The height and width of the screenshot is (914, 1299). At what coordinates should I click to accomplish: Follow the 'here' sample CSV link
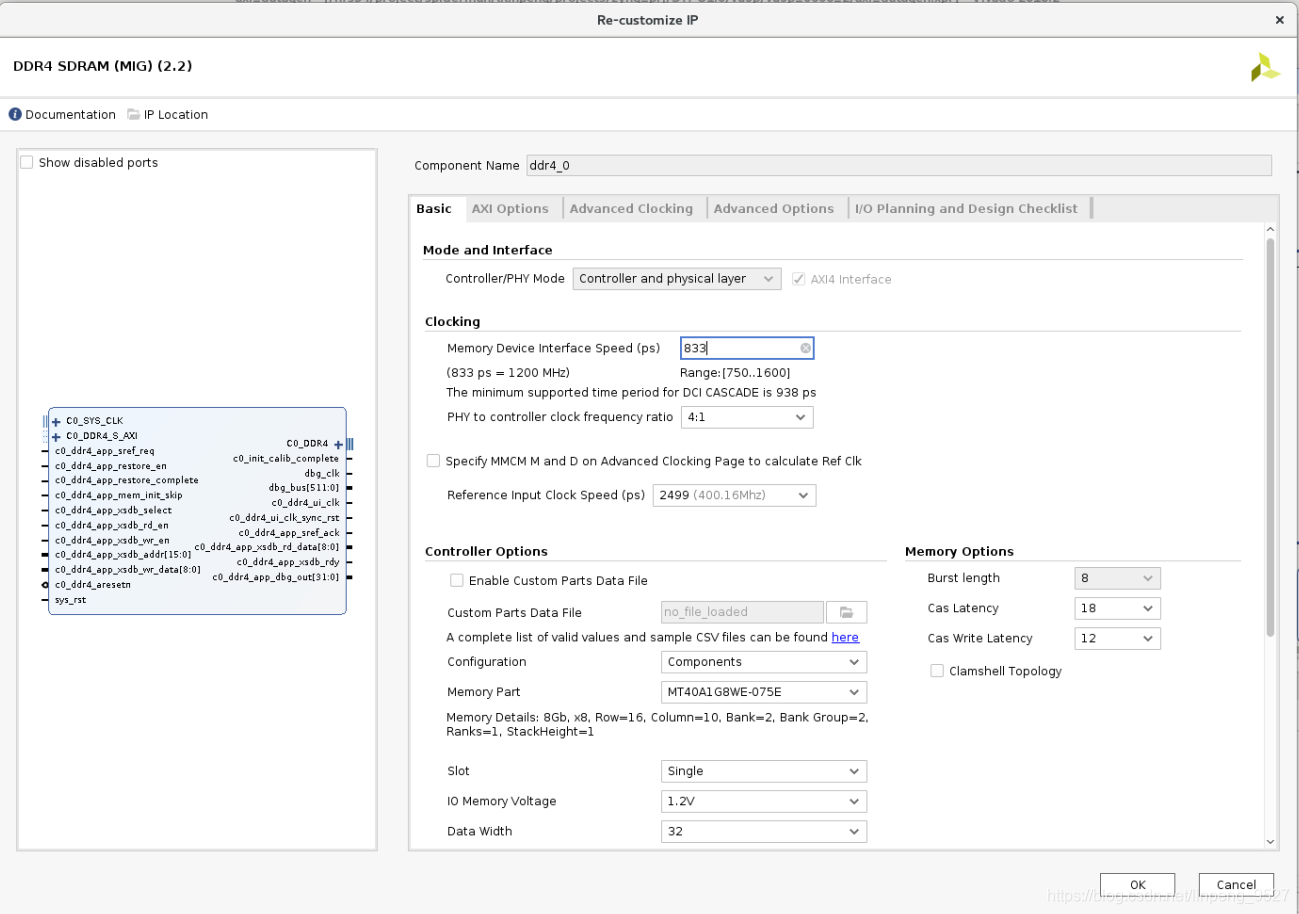point(845,637)
